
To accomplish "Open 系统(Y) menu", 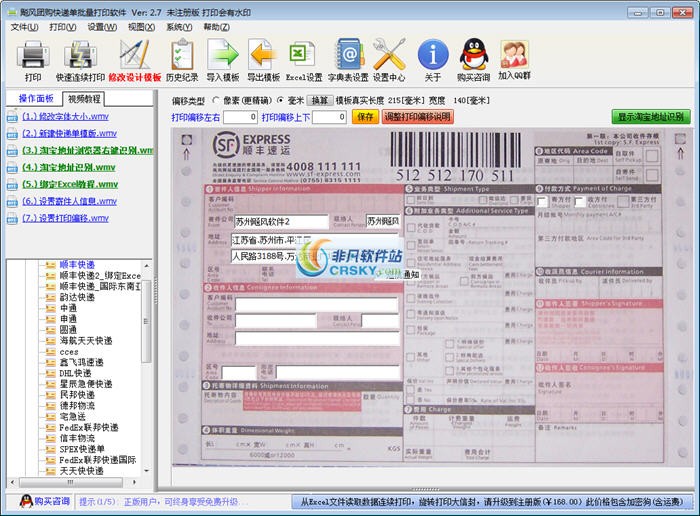I will click(179, 27).
